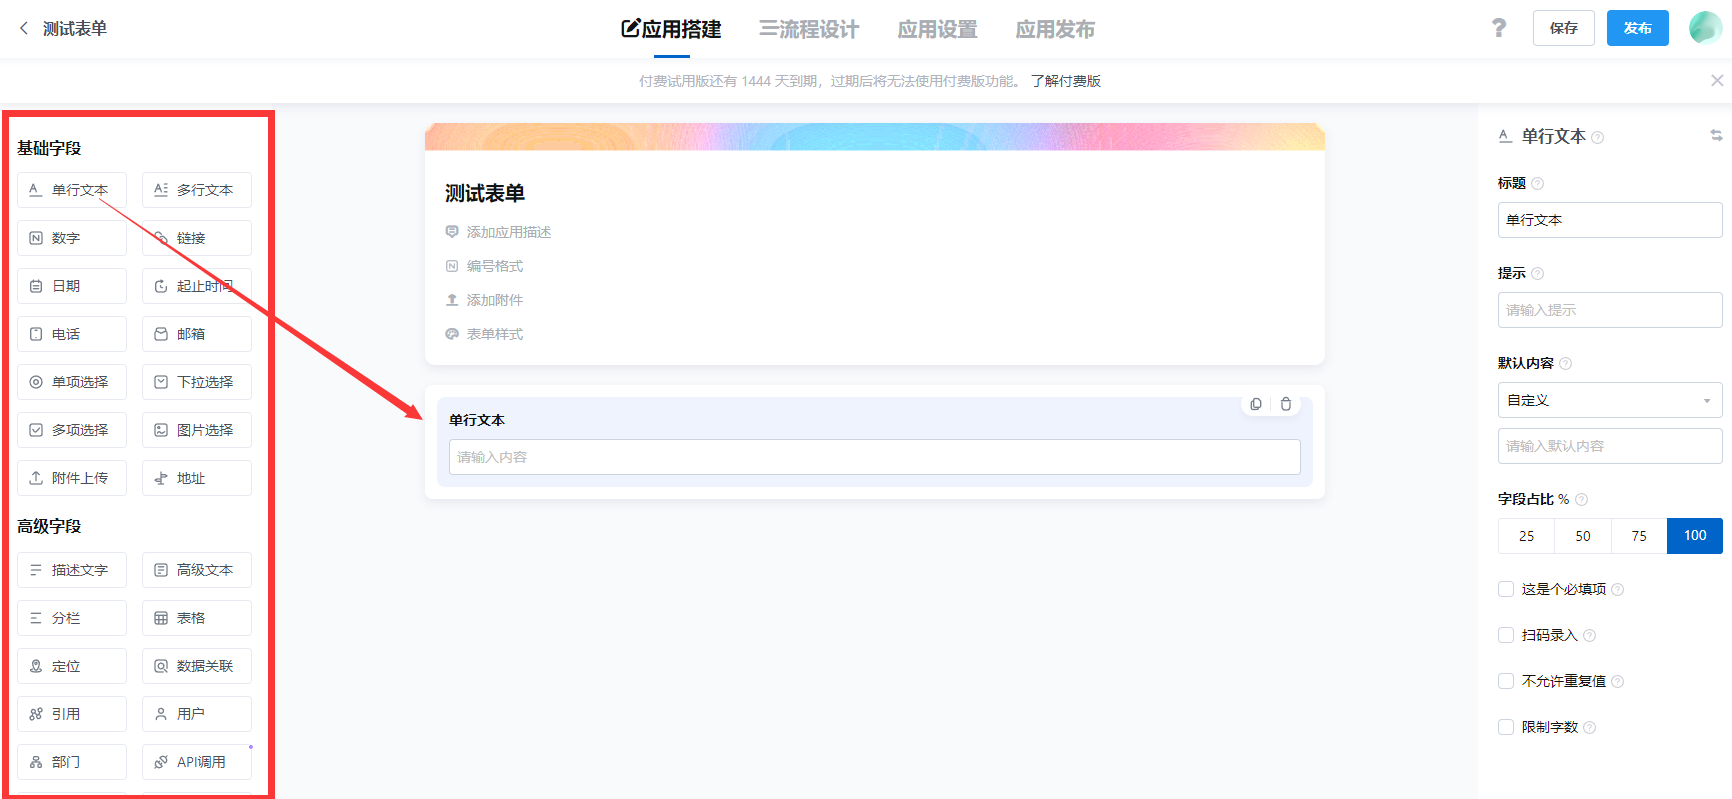Add a 起止时间 field

[x=197, y=286]
